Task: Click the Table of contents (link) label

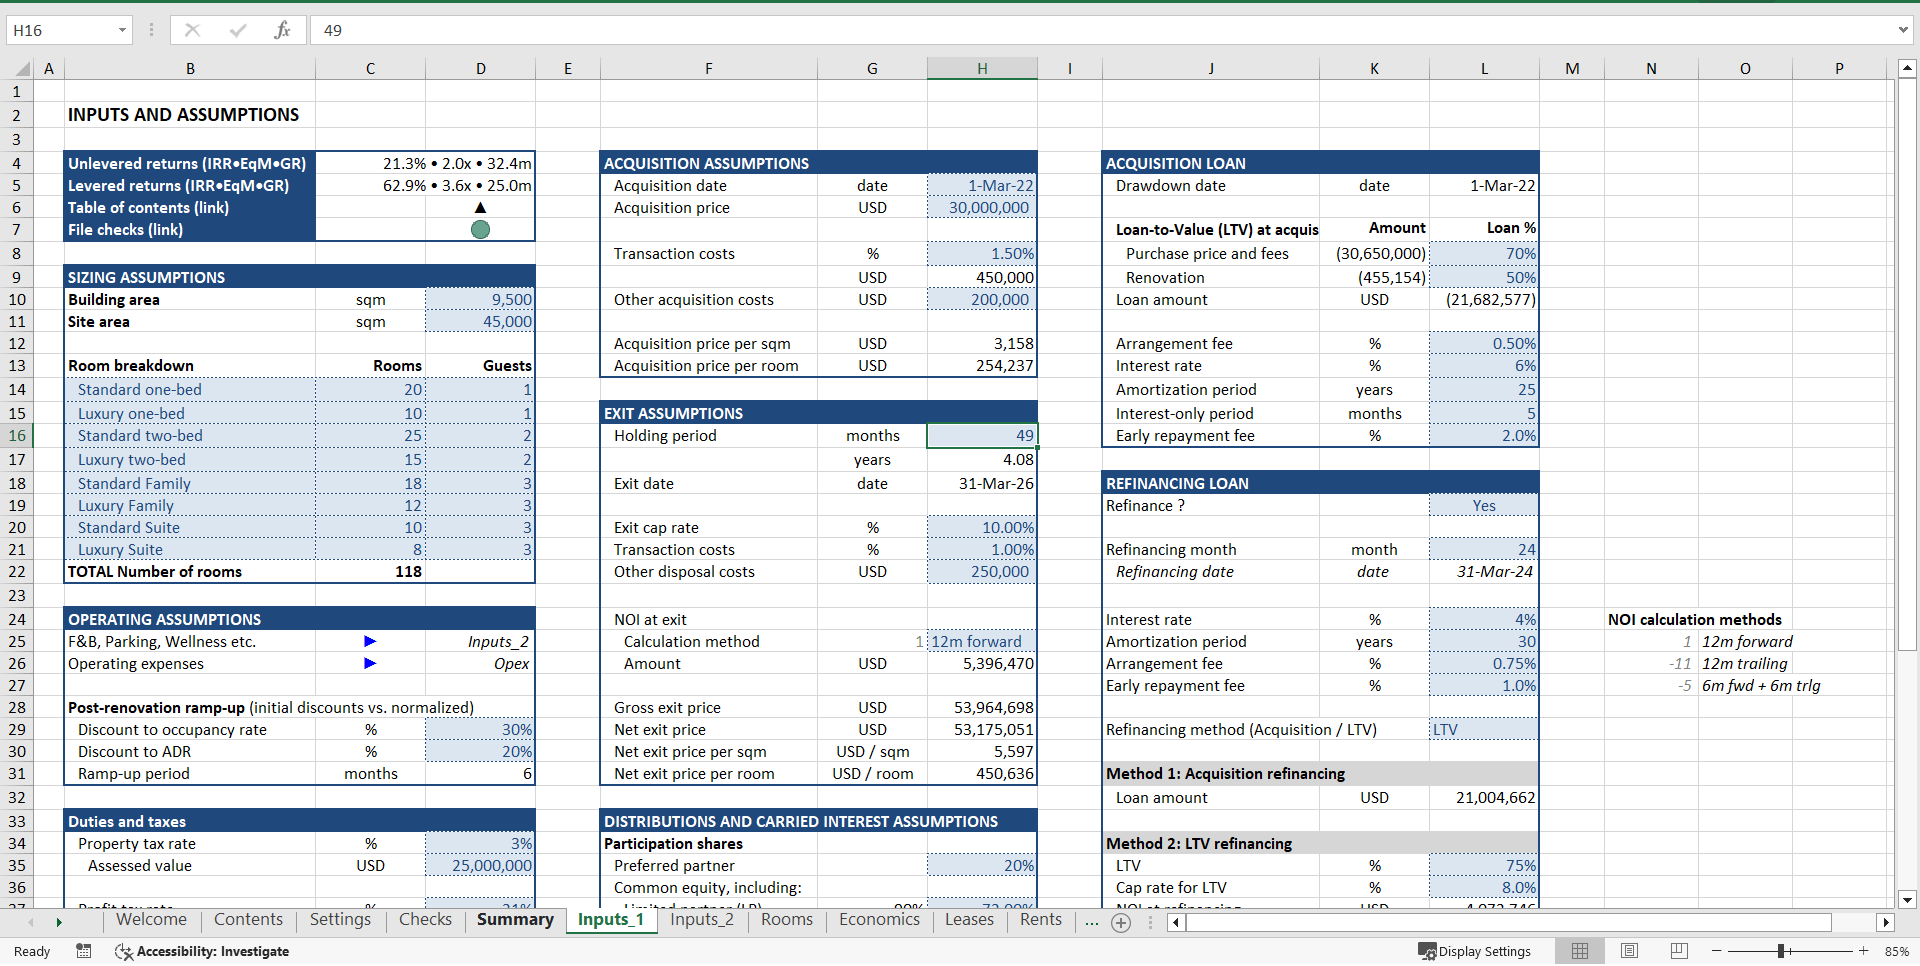Action: coord(148,208)
